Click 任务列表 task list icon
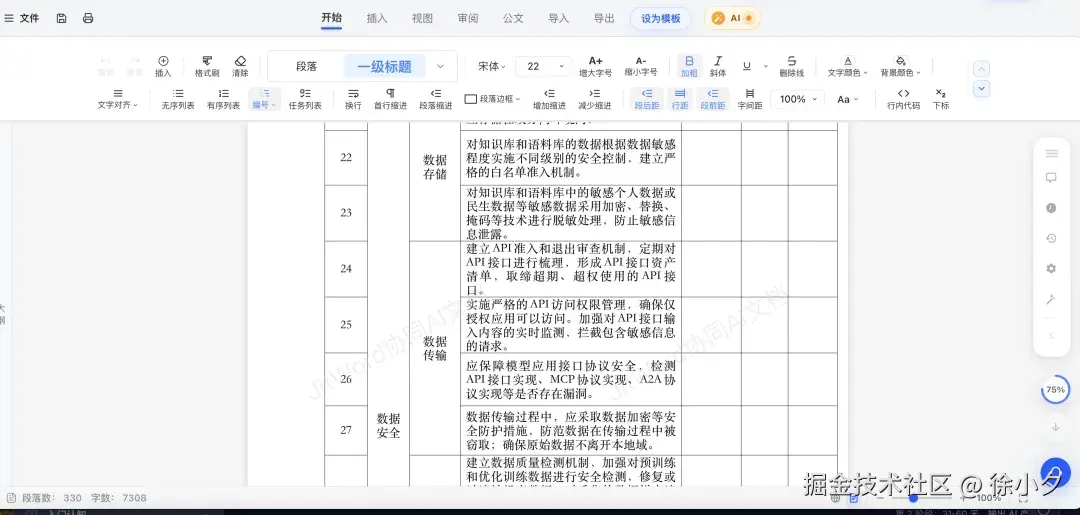1080x515 pixels. 305,99
